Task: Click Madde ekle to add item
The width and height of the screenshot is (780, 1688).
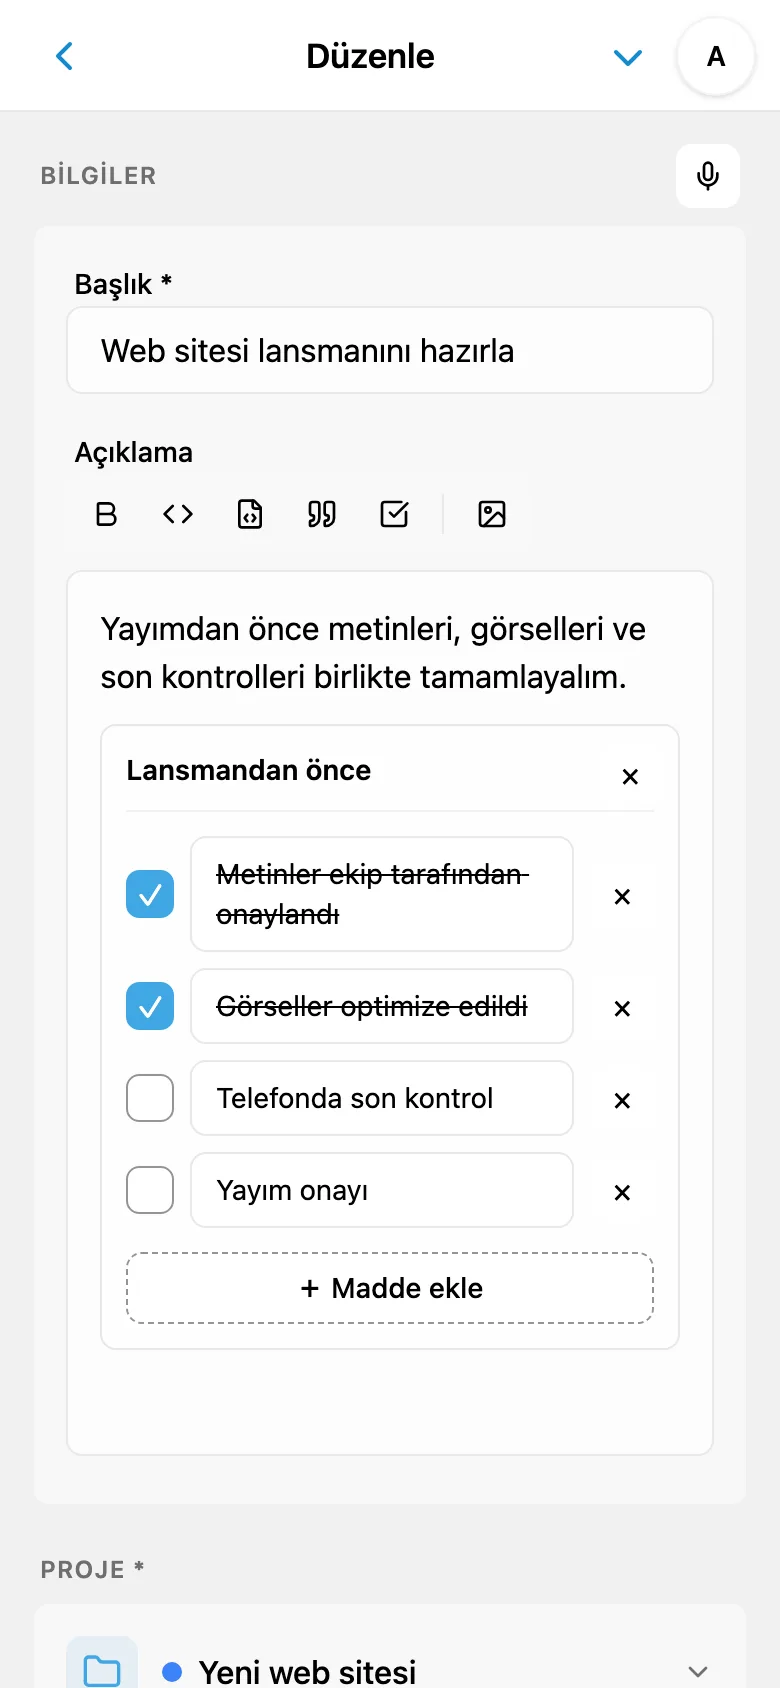Action: click(390, 1288)
